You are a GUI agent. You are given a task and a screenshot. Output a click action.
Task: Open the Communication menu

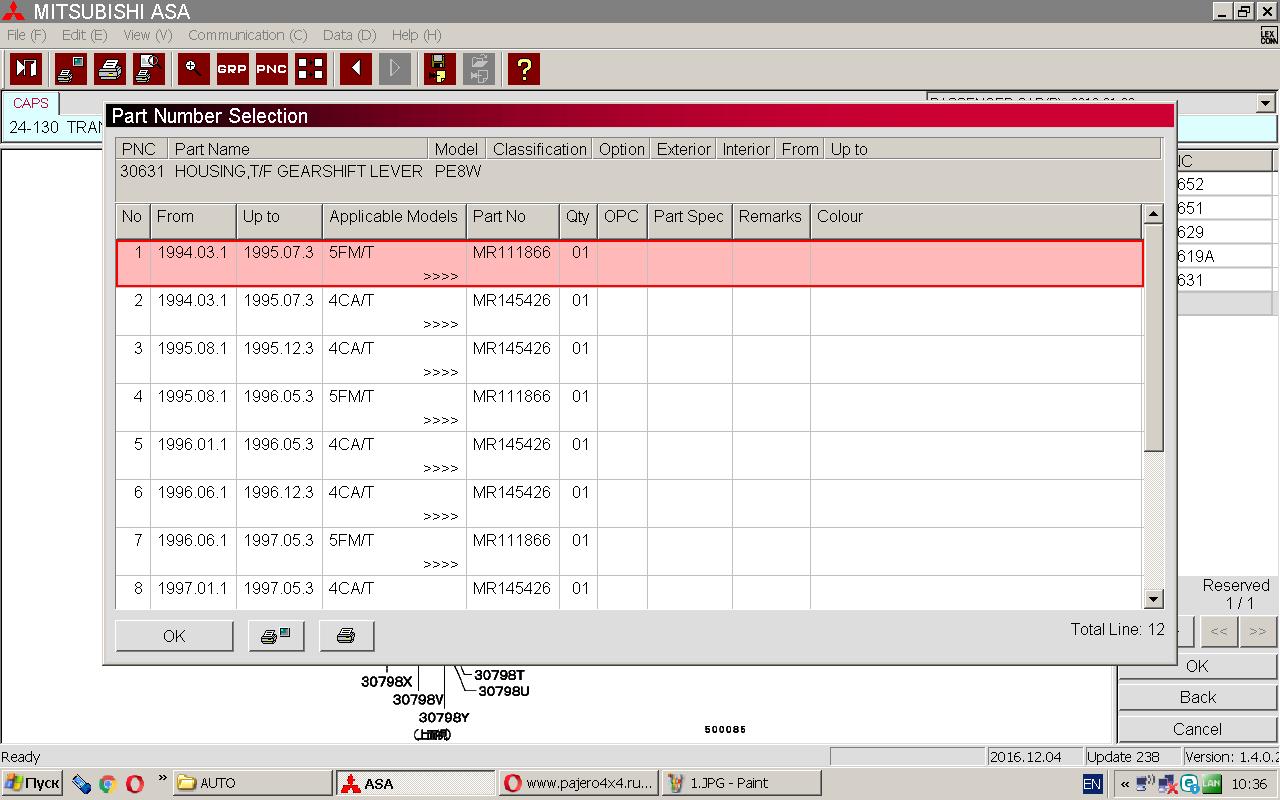[x=247, y=35]
